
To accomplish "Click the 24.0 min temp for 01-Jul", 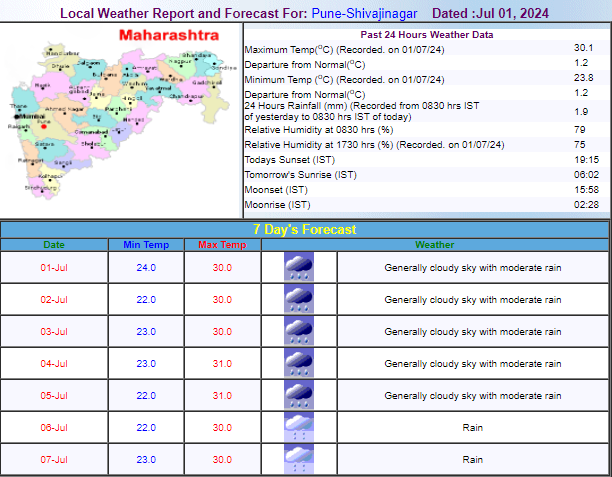I will (146, 267).
